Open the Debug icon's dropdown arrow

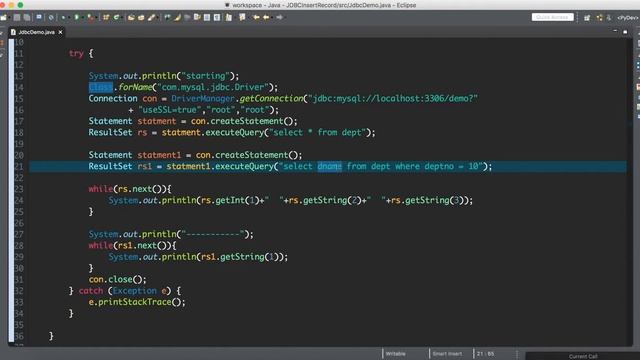coord(69,18)
